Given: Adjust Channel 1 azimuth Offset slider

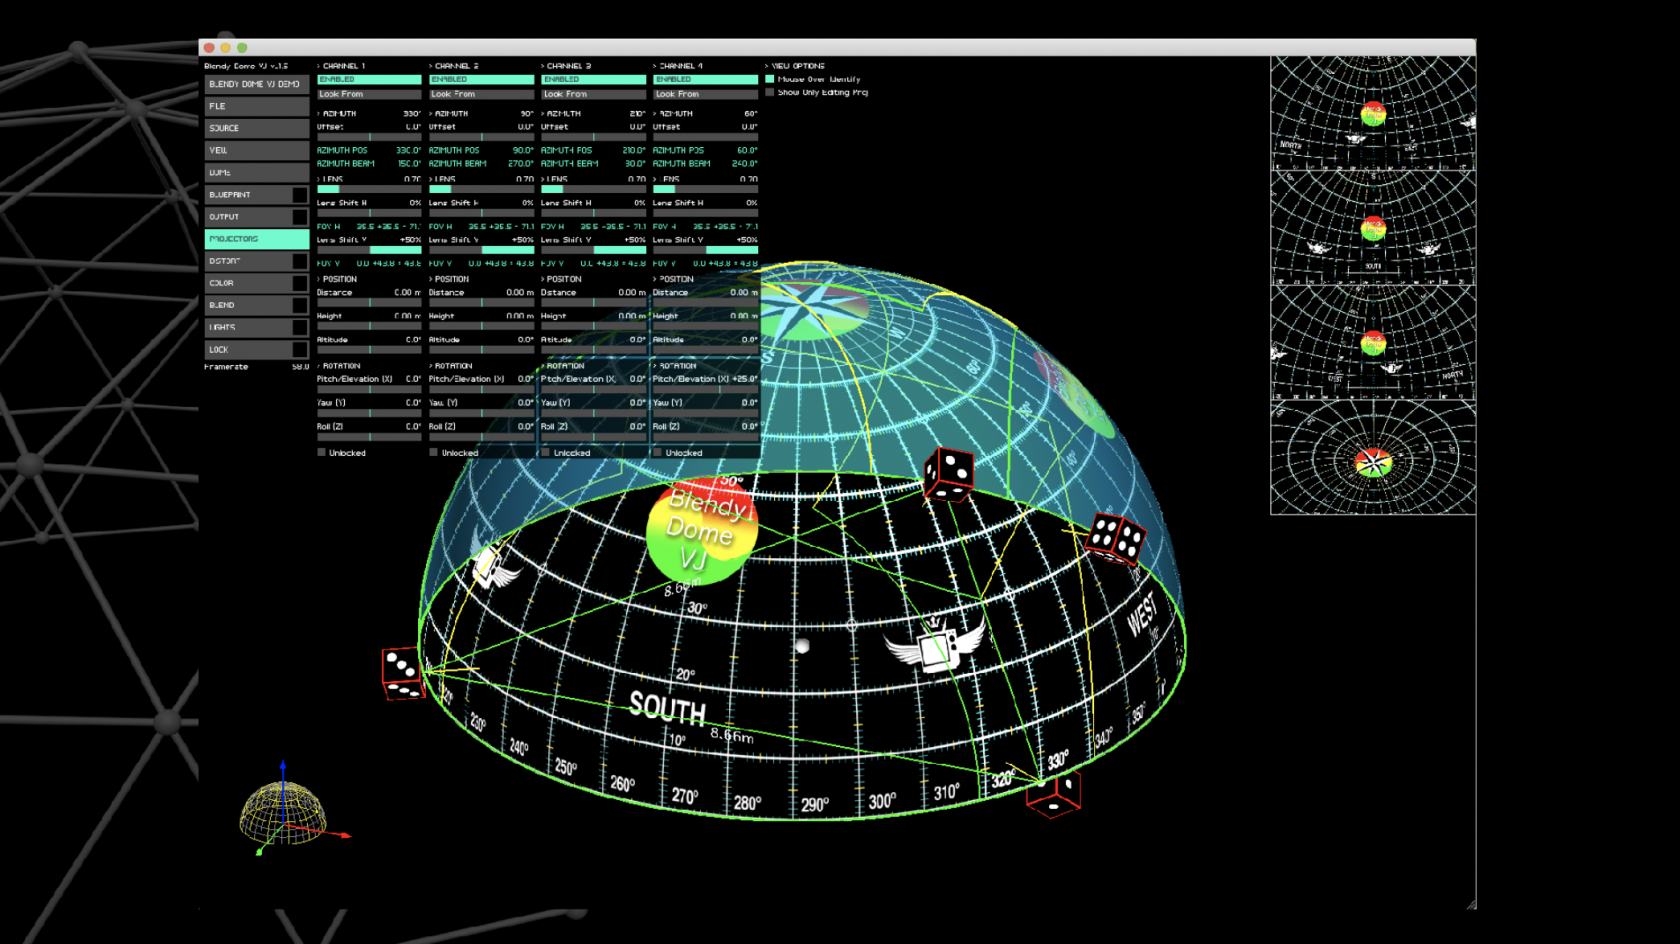Looking at the screenshot, I should (x=369, y=137).
